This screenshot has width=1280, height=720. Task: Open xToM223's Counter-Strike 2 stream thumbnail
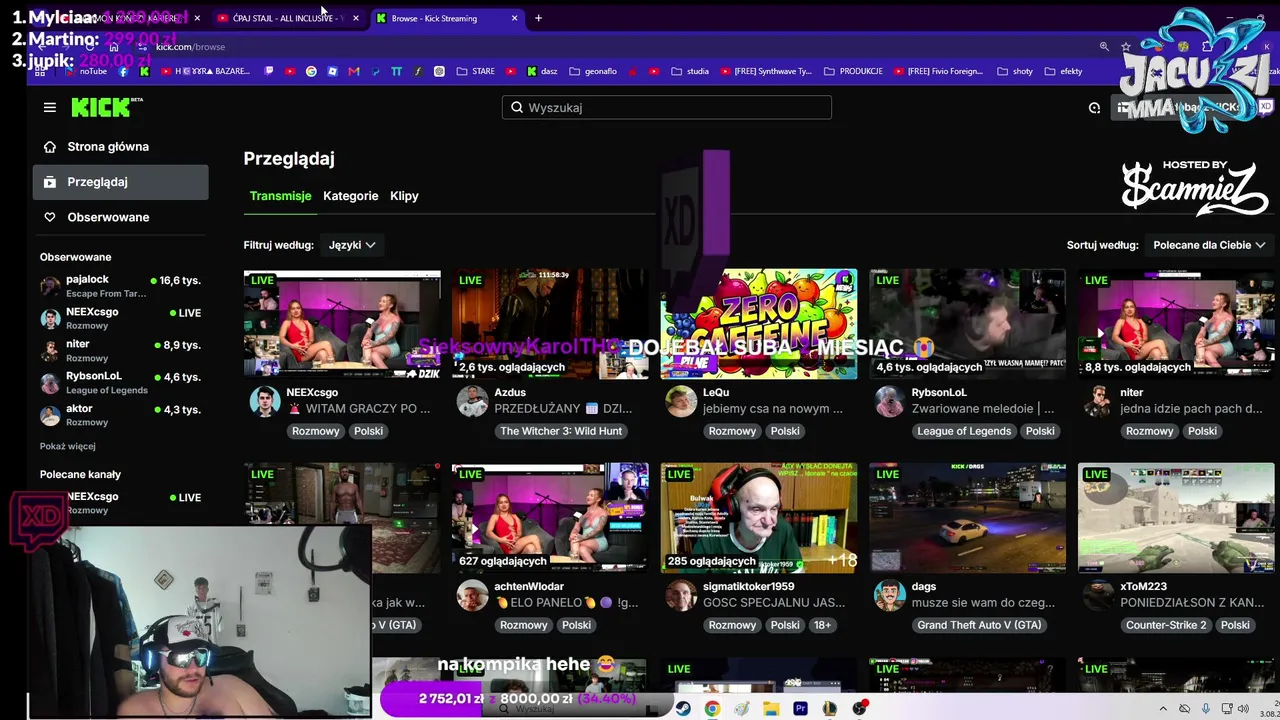coord(1176,518)
